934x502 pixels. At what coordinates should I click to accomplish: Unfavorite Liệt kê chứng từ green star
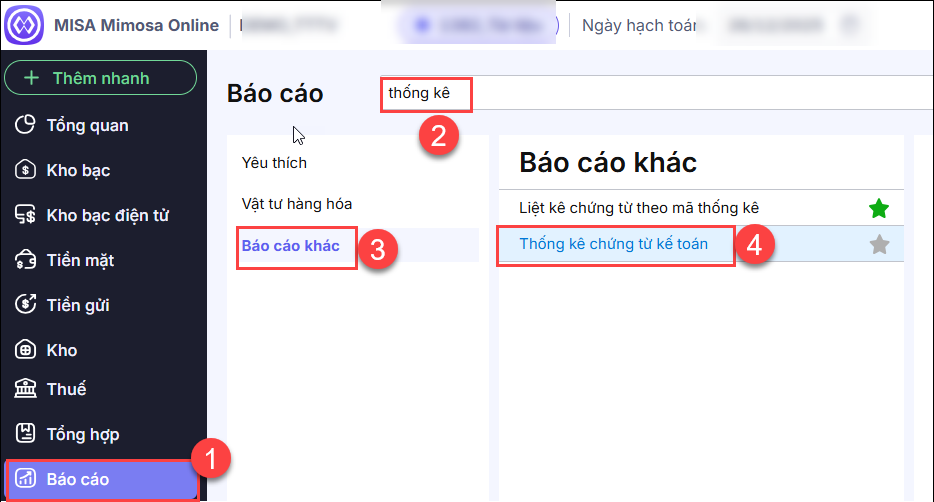pyautogui.click(x=879, y=208)
